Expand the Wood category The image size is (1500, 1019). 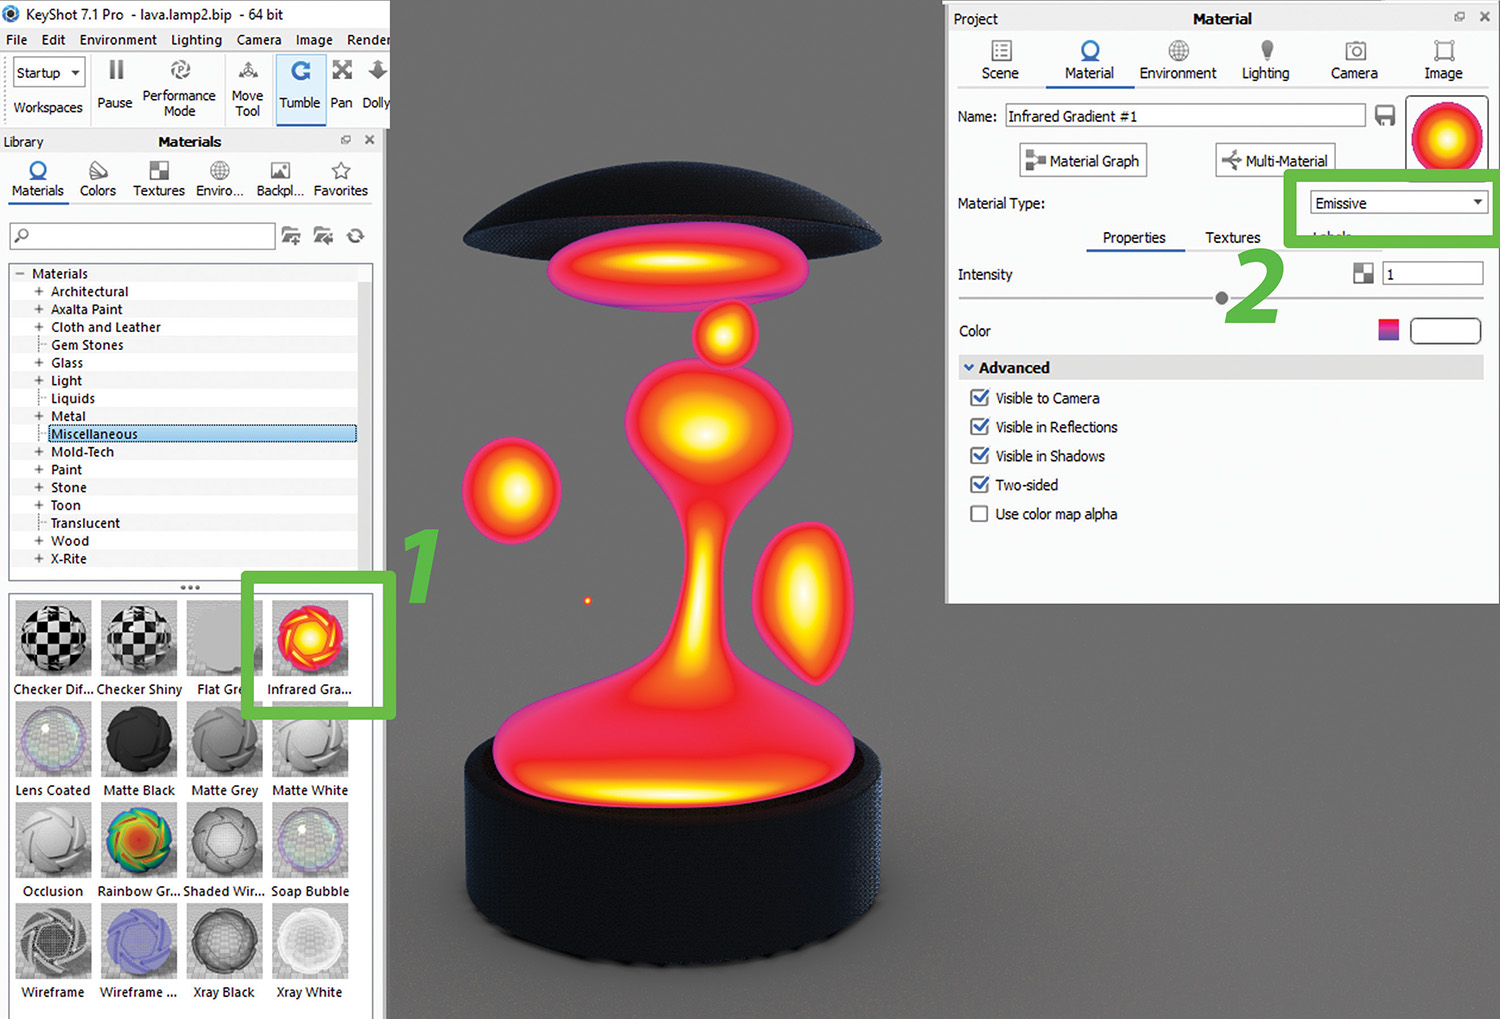(39, 541)
